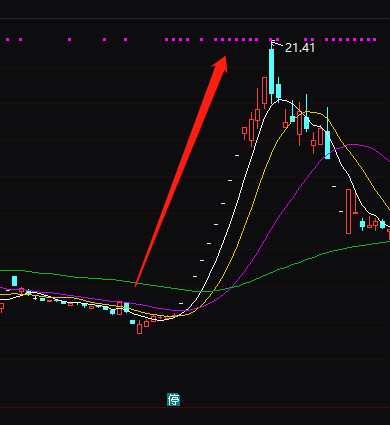Viewport: 390px width, 425px height.
Task: Click the dark red horizontal line at the bottom
Action: [x=195, y=407]
